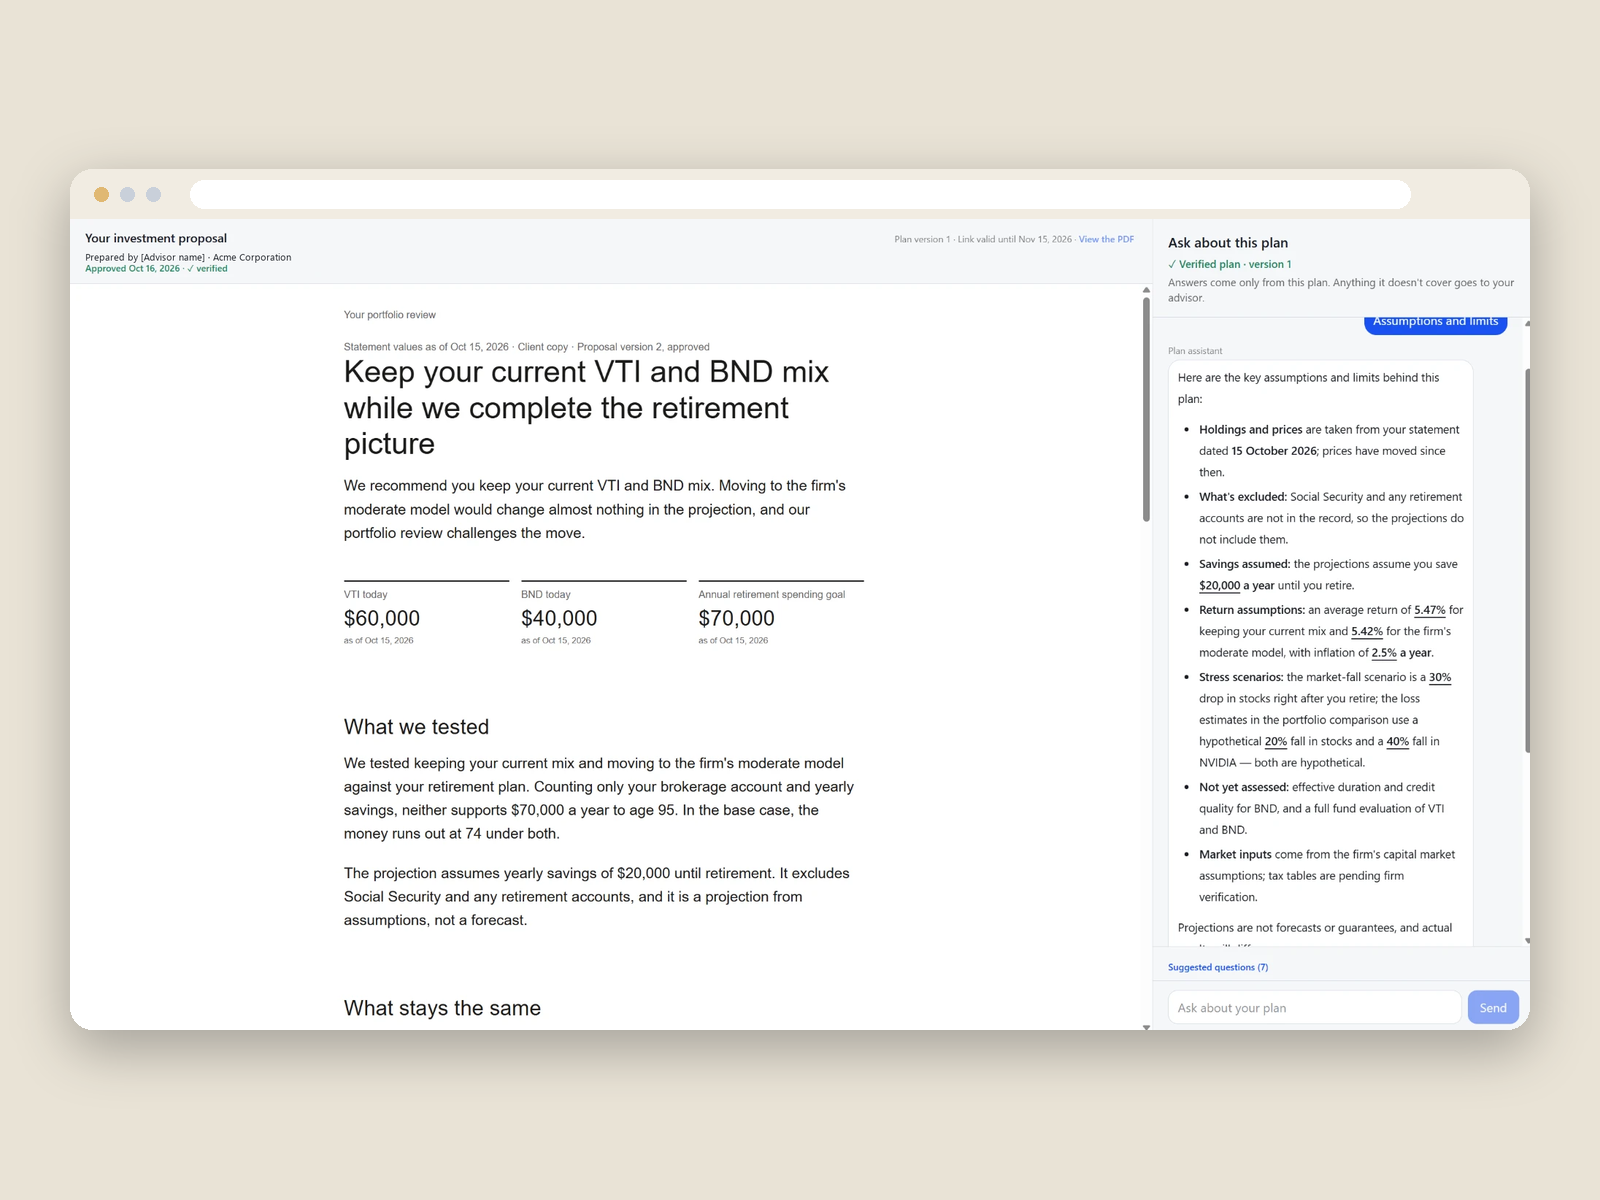Click the underlined 20% stock fall value
Viewport: 1600px width, 1200px height.
[1276, 742]
